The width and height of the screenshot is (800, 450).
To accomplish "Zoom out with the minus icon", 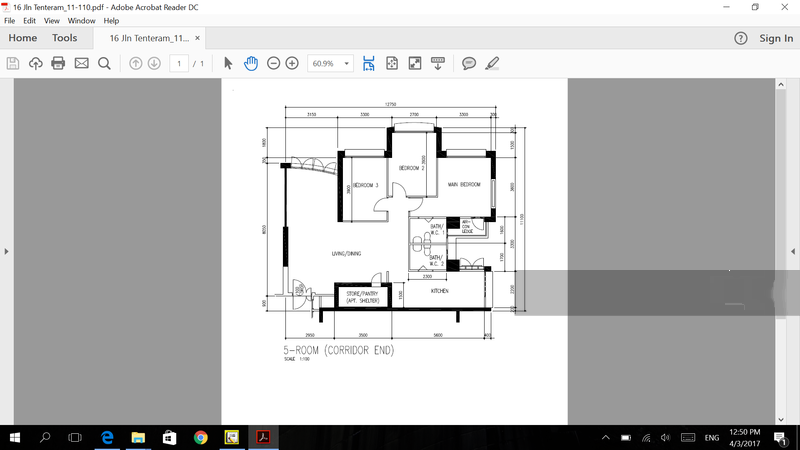I will [273, 63].
